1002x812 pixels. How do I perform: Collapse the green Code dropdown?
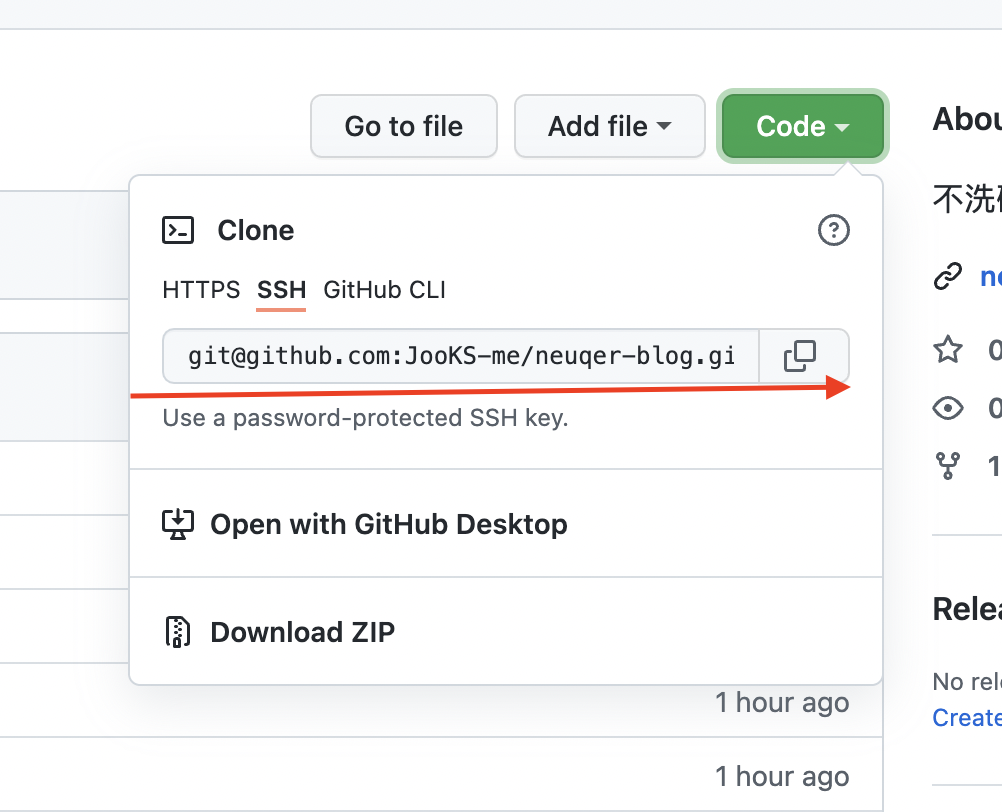802,126
